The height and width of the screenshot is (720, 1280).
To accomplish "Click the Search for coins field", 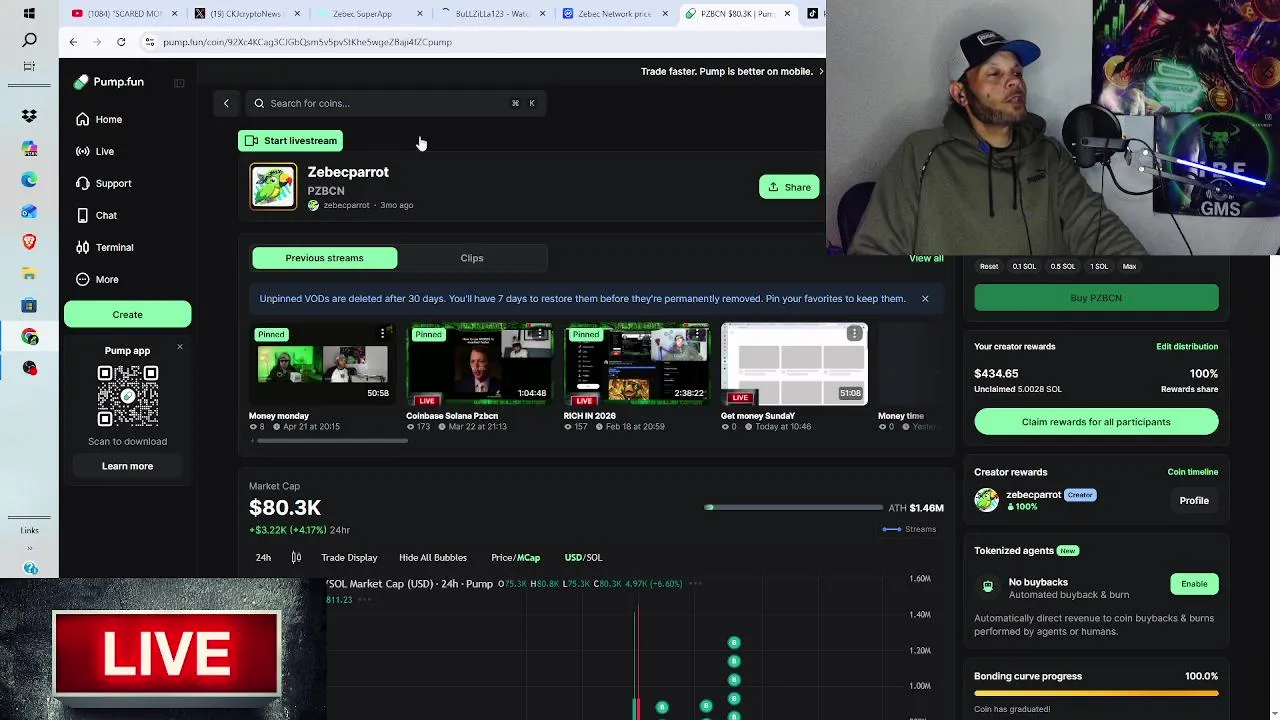I will (x=397, y=103).
